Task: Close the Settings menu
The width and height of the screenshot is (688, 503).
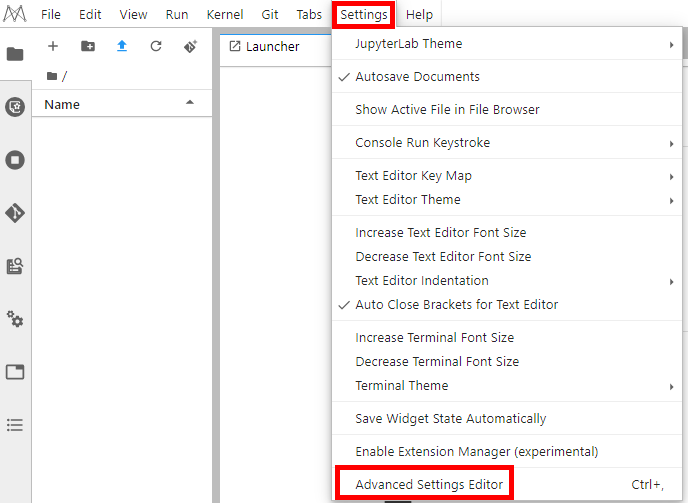Action: 364,14
